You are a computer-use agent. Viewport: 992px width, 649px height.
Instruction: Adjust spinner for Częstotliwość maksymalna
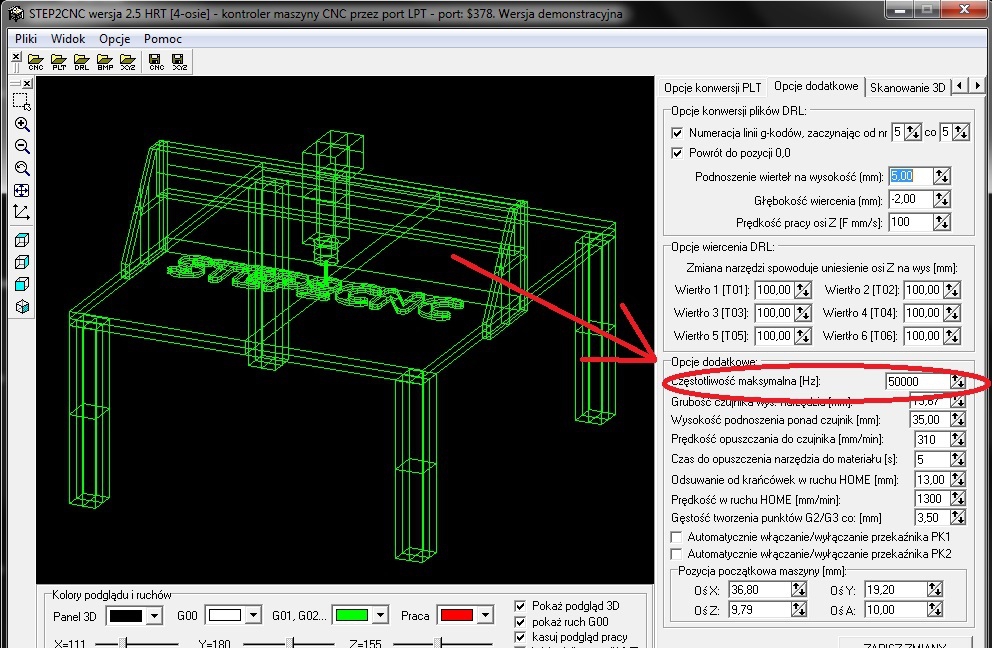tap(957, 381)
